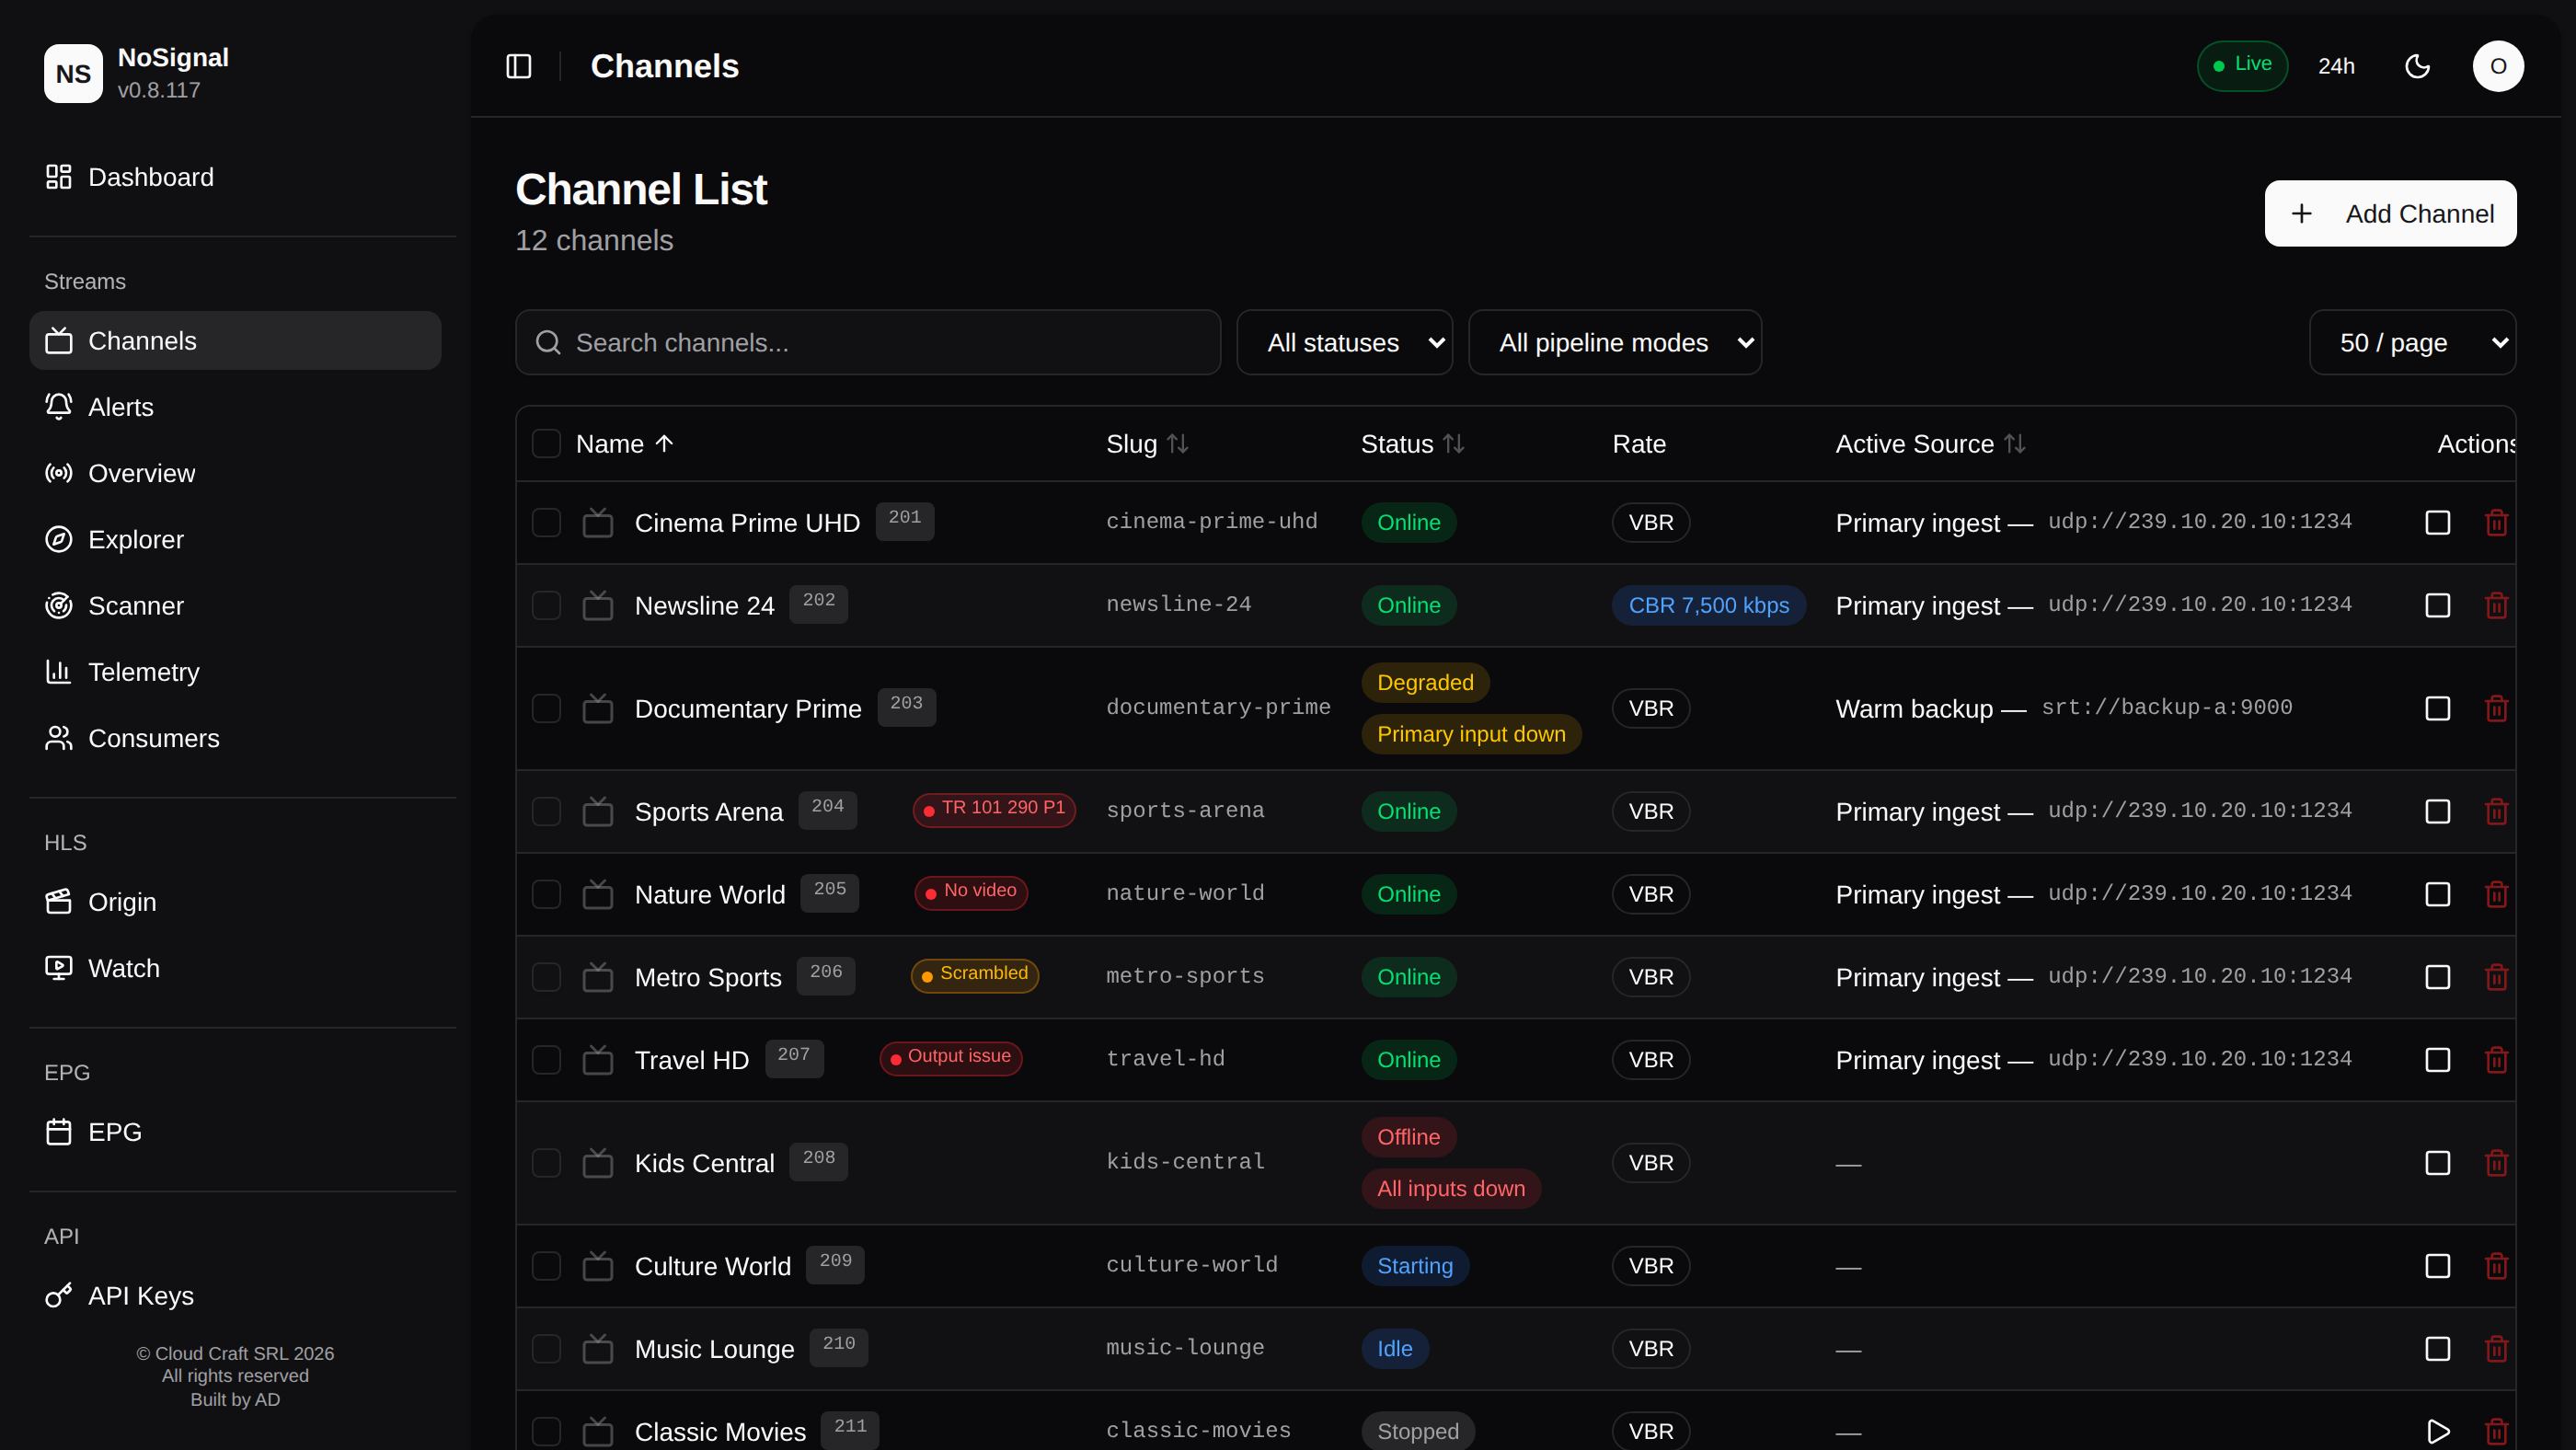Open the Scanner page
2576x1450 pixels.
[235, 606]
